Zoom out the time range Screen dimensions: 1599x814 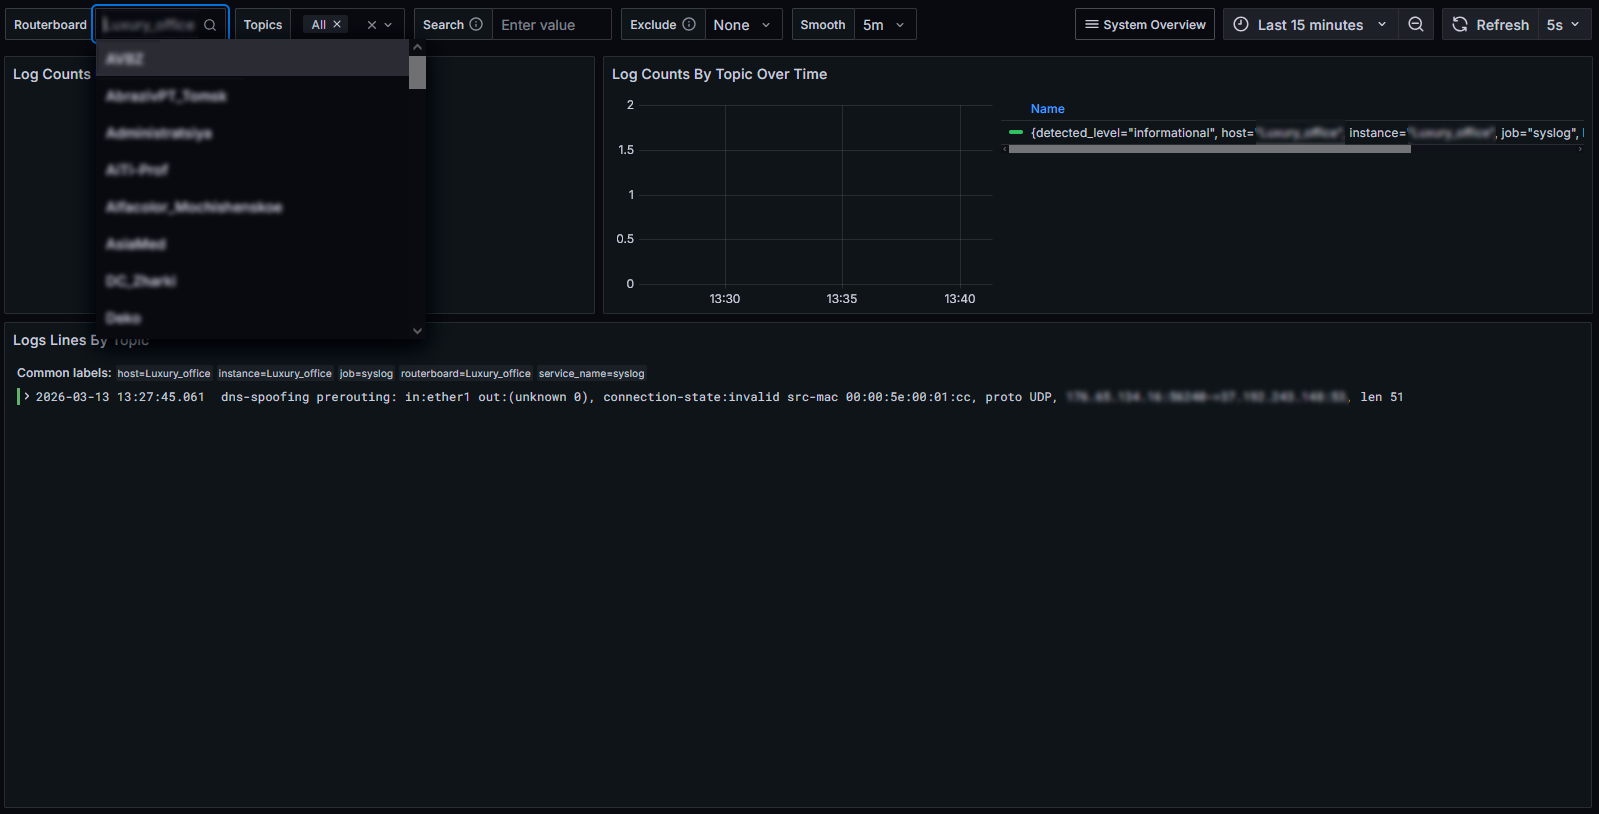[1415, 25]
